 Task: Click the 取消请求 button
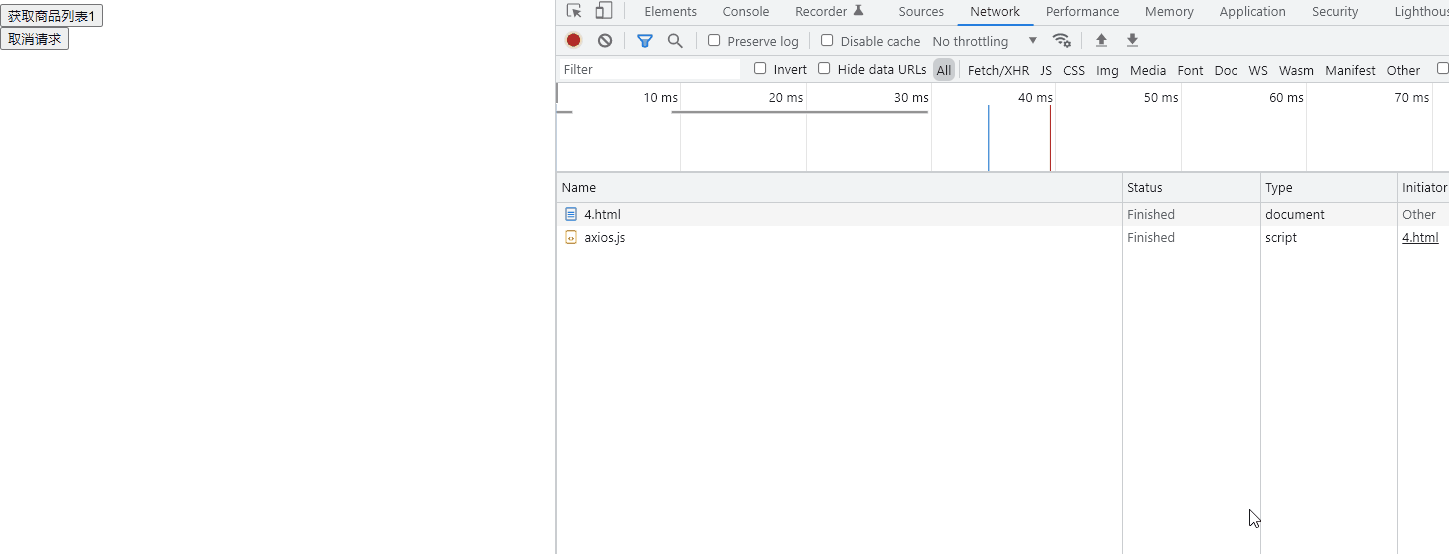(34, 39)
